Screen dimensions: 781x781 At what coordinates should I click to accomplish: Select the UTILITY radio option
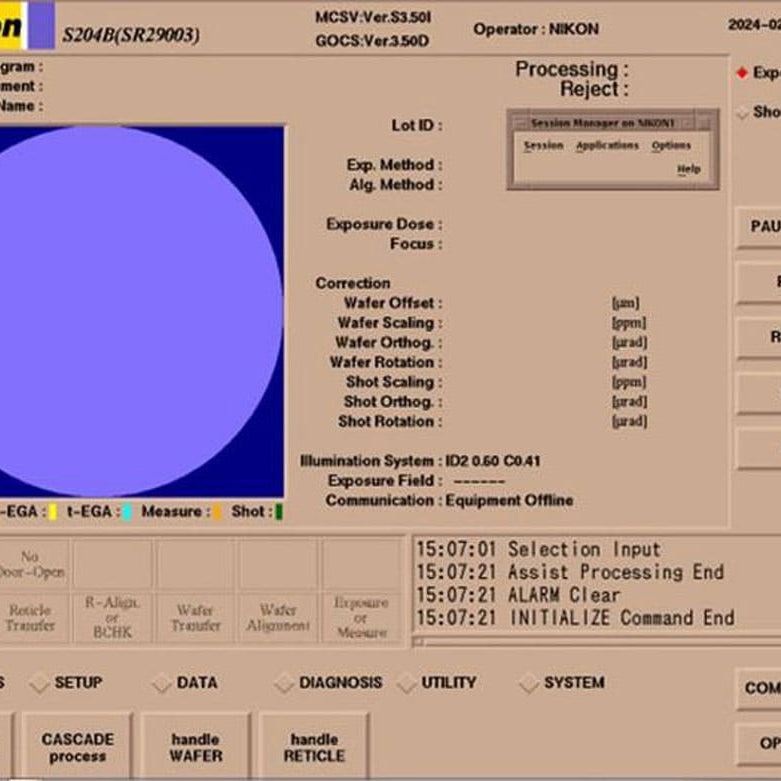click(x=406, y=684)
